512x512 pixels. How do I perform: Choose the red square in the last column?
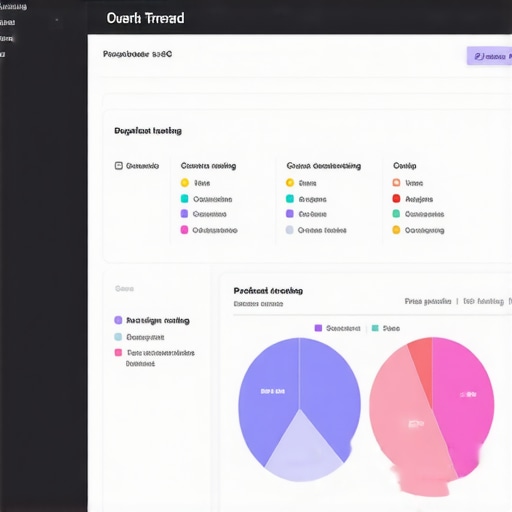396,199
